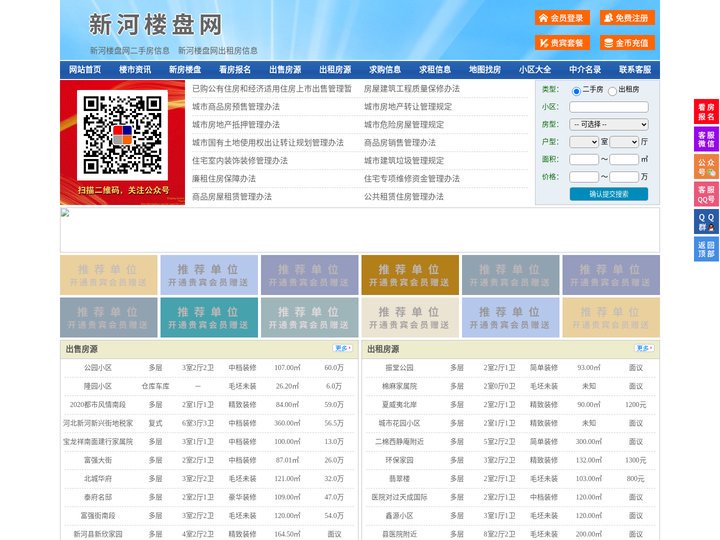Click the purple 客服微信 side icon

pyautogui.click(x=706, y=139)
